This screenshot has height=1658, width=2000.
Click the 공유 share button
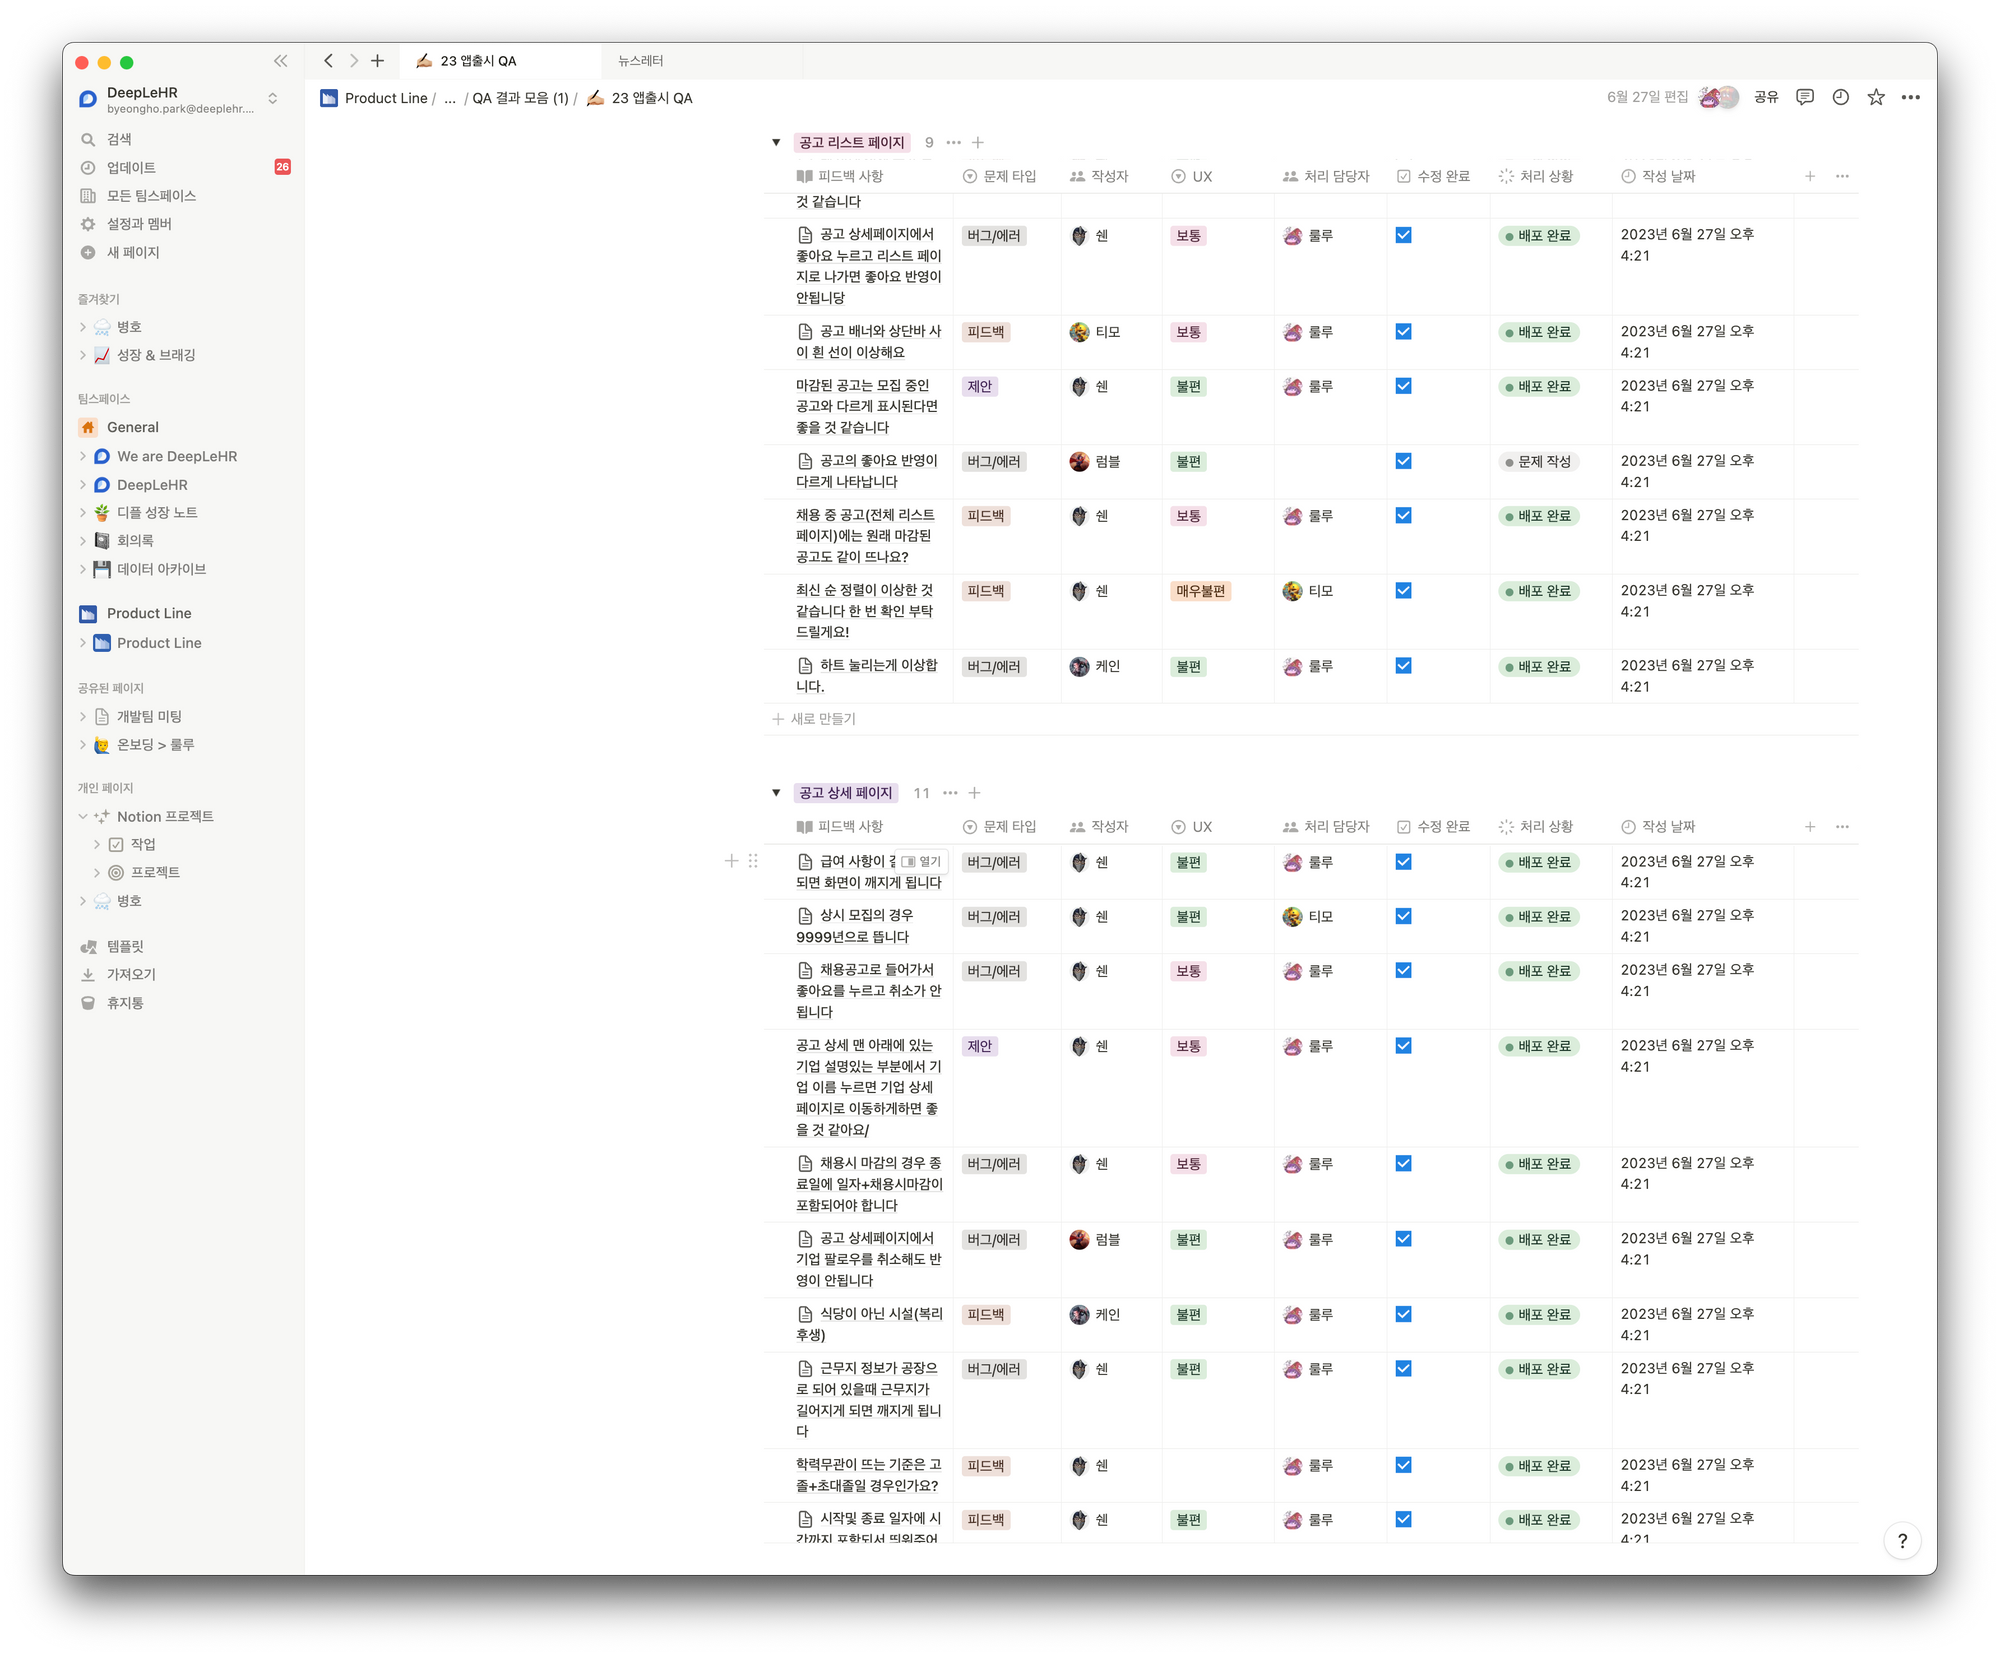point(1766,97)
